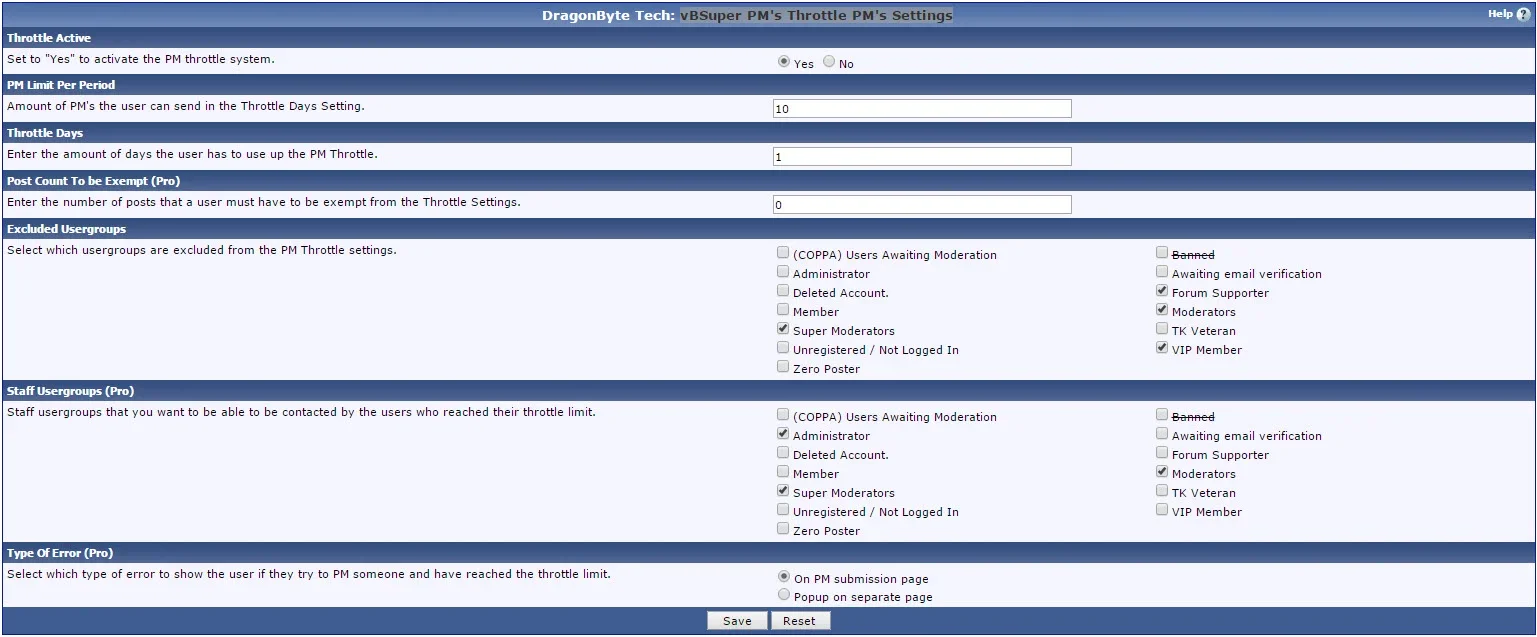1537x637 pixels.
Task: Click the Post Count To be Exempt field
Action: click(922, 204)
